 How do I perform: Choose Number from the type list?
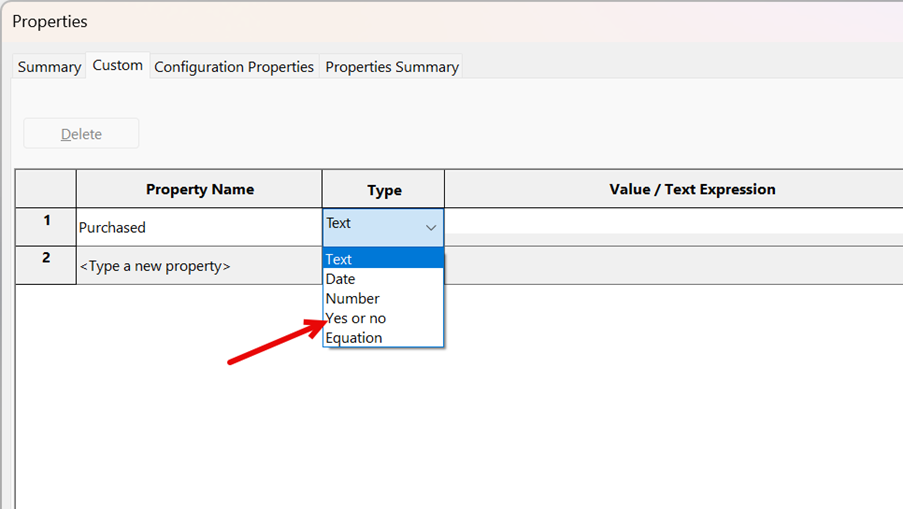(383, 298)
